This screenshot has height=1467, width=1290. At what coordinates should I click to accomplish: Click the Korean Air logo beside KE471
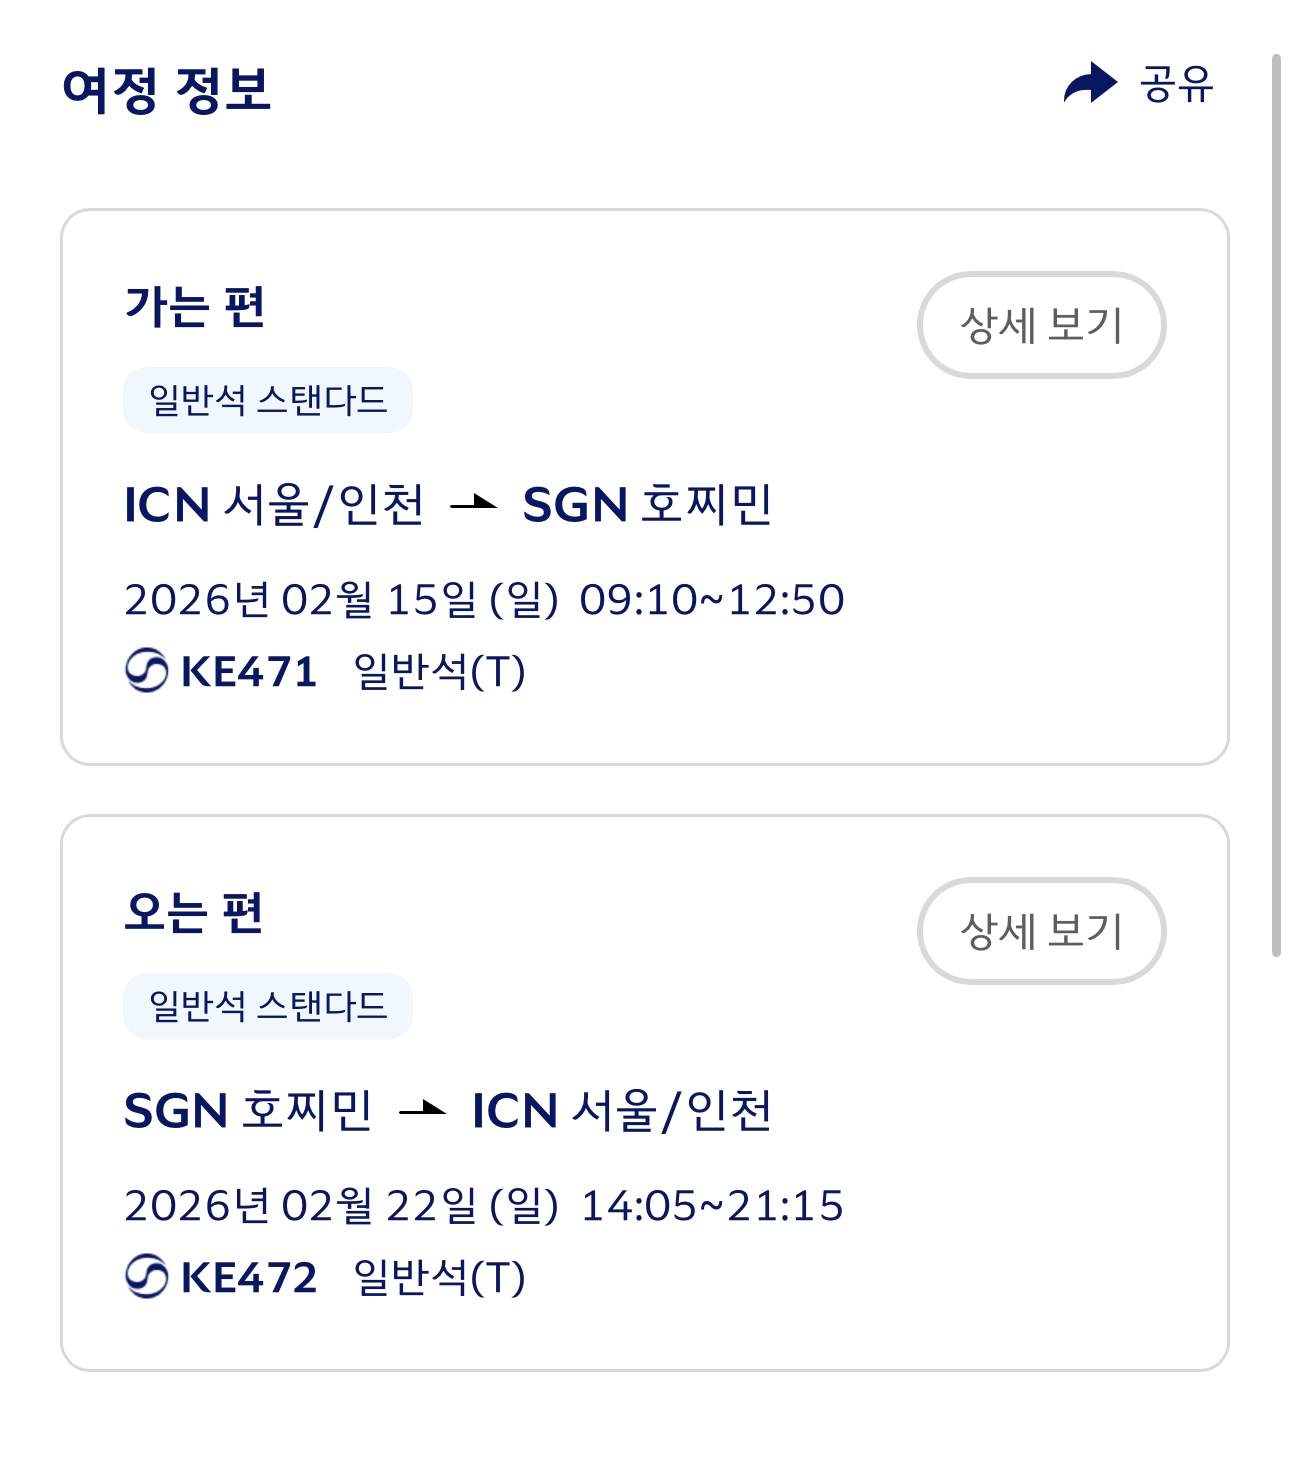(x=147, y=670)
